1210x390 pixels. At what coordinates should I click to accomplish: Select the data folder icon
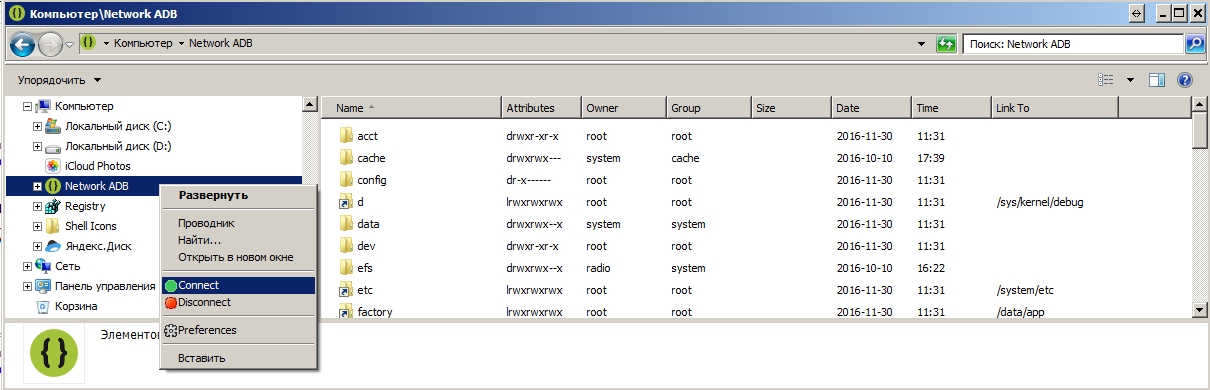point(346,224)
